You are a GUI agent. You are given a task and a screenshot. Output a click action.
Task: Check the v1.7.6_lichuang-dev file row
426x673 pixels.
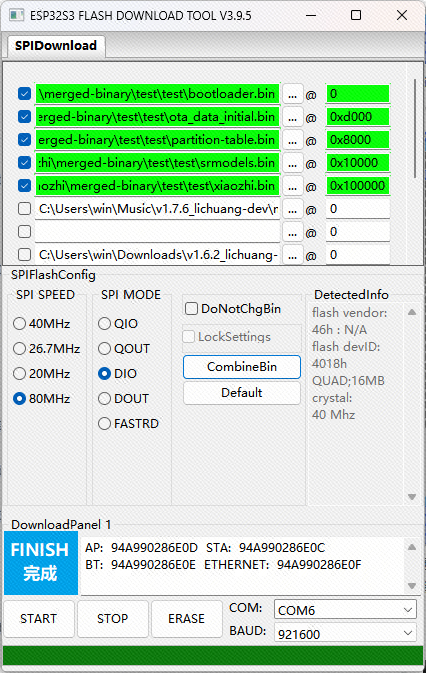pyautogui.click(x=24, y=209)
